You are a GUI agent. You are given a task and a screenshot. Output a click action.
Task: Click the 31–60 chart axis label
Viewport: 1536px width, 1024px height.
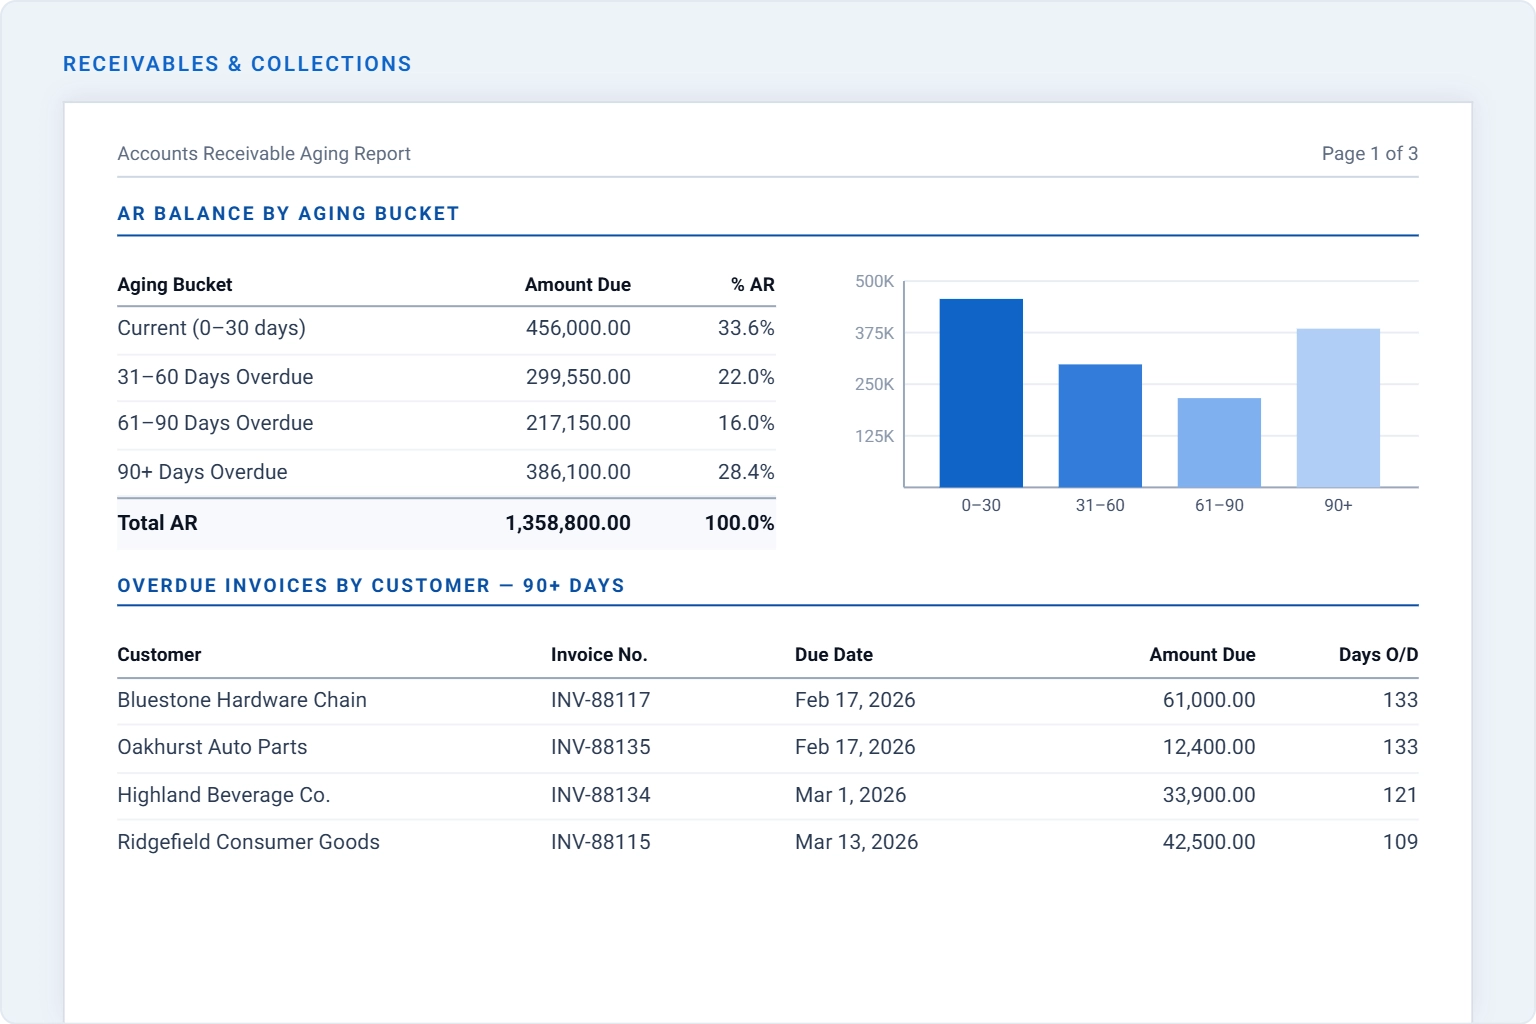(1100, 506)
